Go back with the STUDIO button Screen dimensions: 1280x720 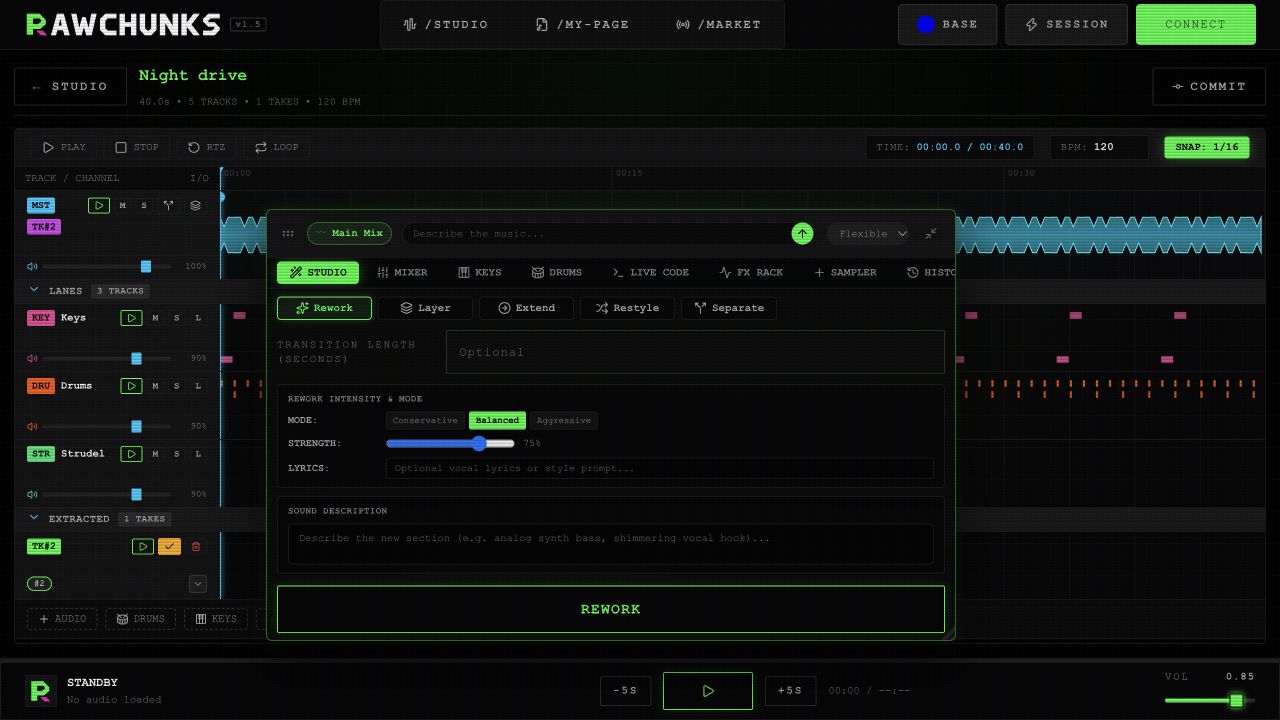point(70,86)
